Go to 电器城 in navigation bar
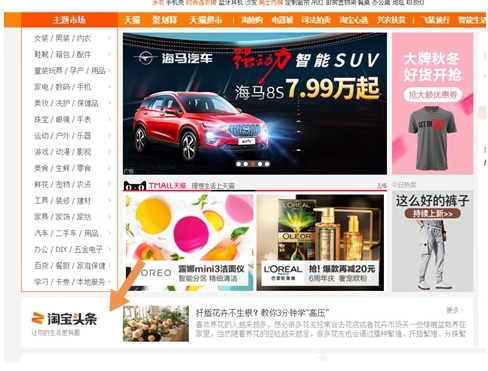This screenshot has width=488, height=371. tap(282, 20)
